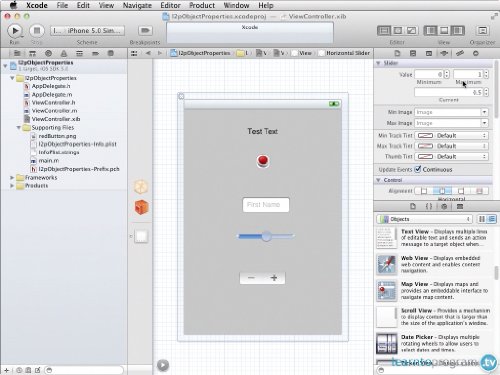Screen dimensions: 500x375
Task: Show the Debug navigator
Action: [79, 53]
